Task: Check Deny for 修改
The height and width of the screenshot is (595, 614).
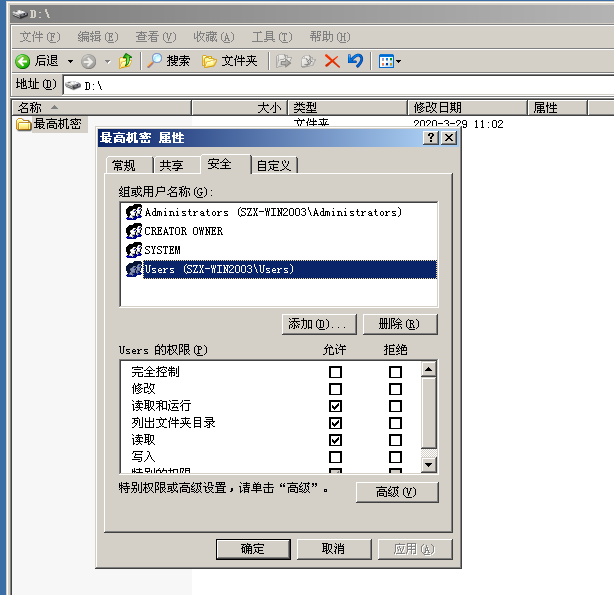Action: pos(395,389)
